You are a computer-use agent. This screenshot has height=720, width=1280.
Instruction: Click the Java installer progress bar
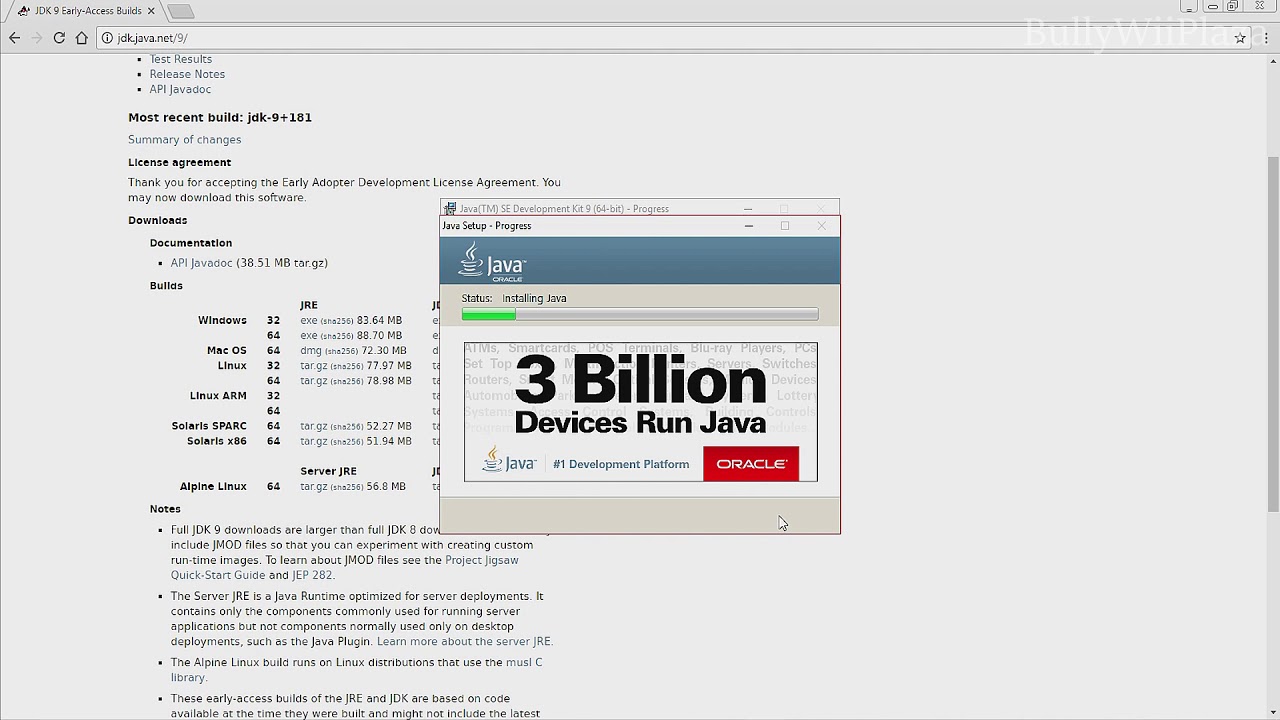(x=640, y=315)
